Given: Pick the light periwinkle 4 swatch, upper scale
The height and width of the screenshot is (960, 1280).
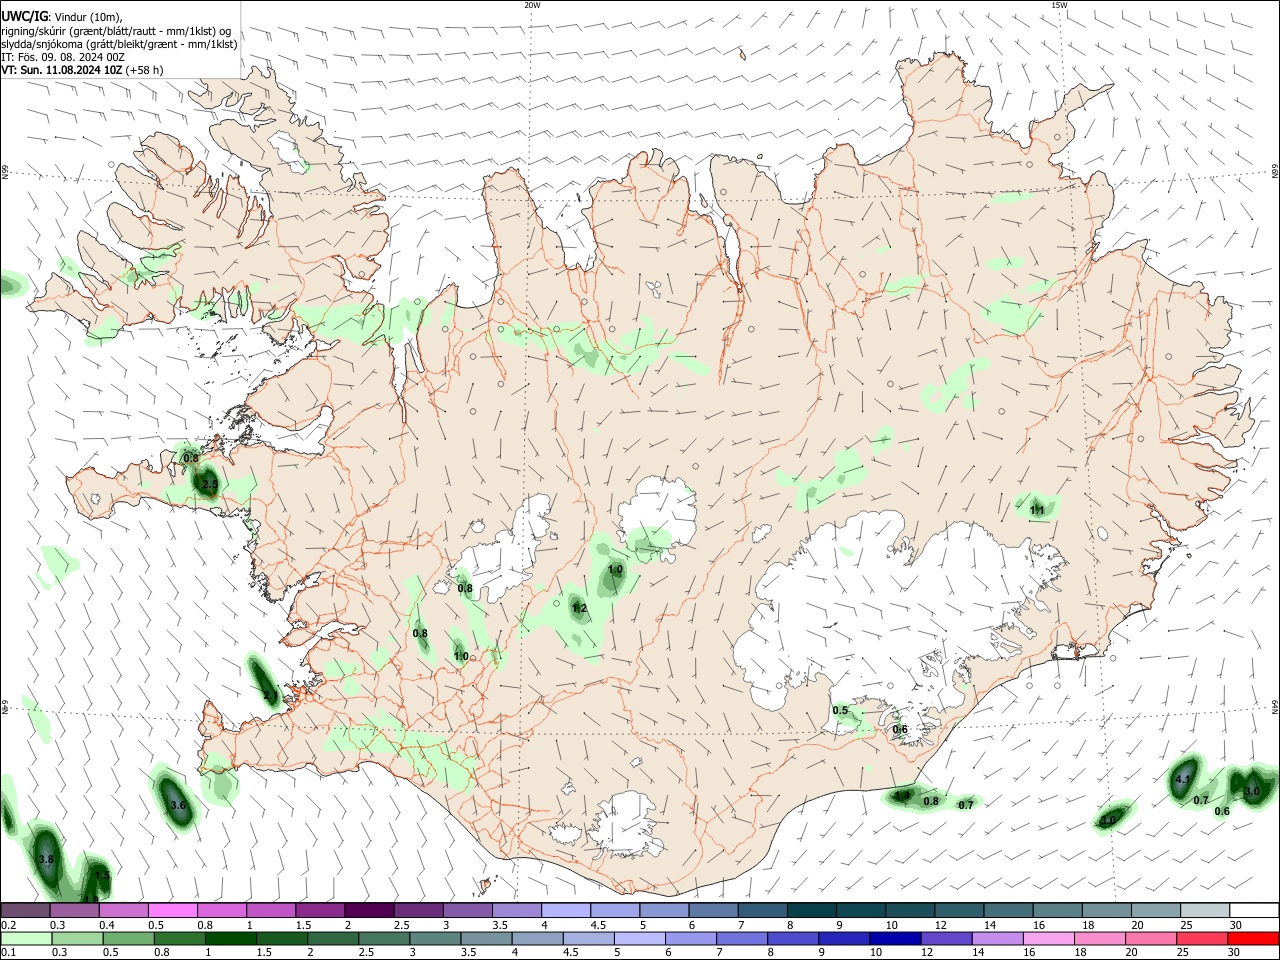Looking at the screenshot, I should tap(565, 910).
